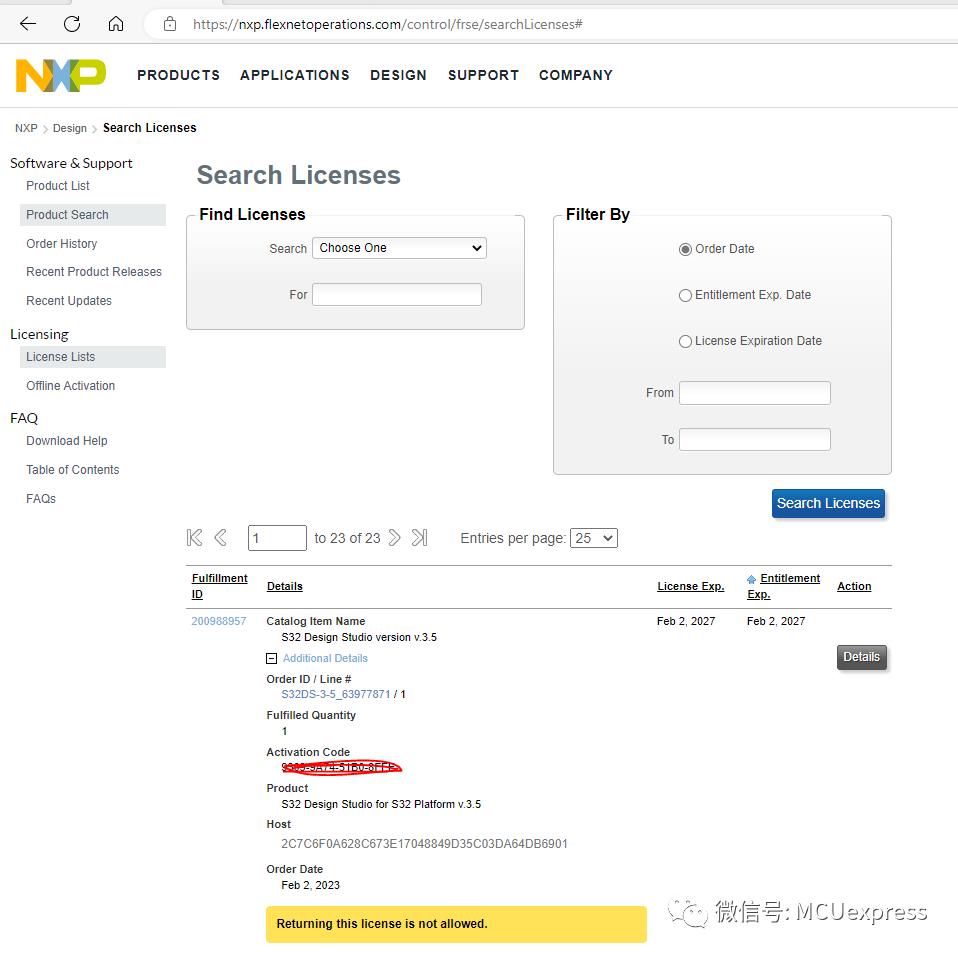The width and height of the screenshot is (958, 955).
Task: Click the Search Licenses button
Action: point(828,503)
